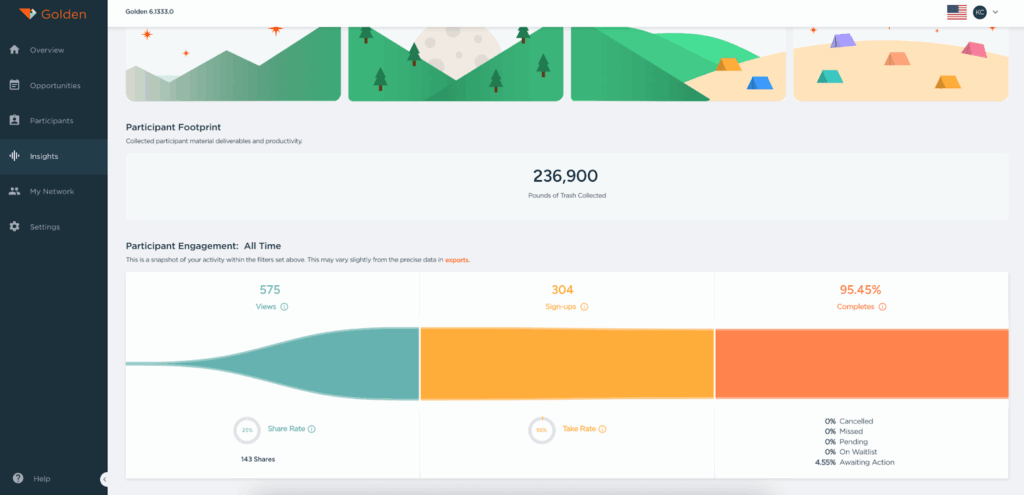The width and height of the screenshot is (1024, 495).
Task: Follow the exports link
Action: [x=457, y=260]
